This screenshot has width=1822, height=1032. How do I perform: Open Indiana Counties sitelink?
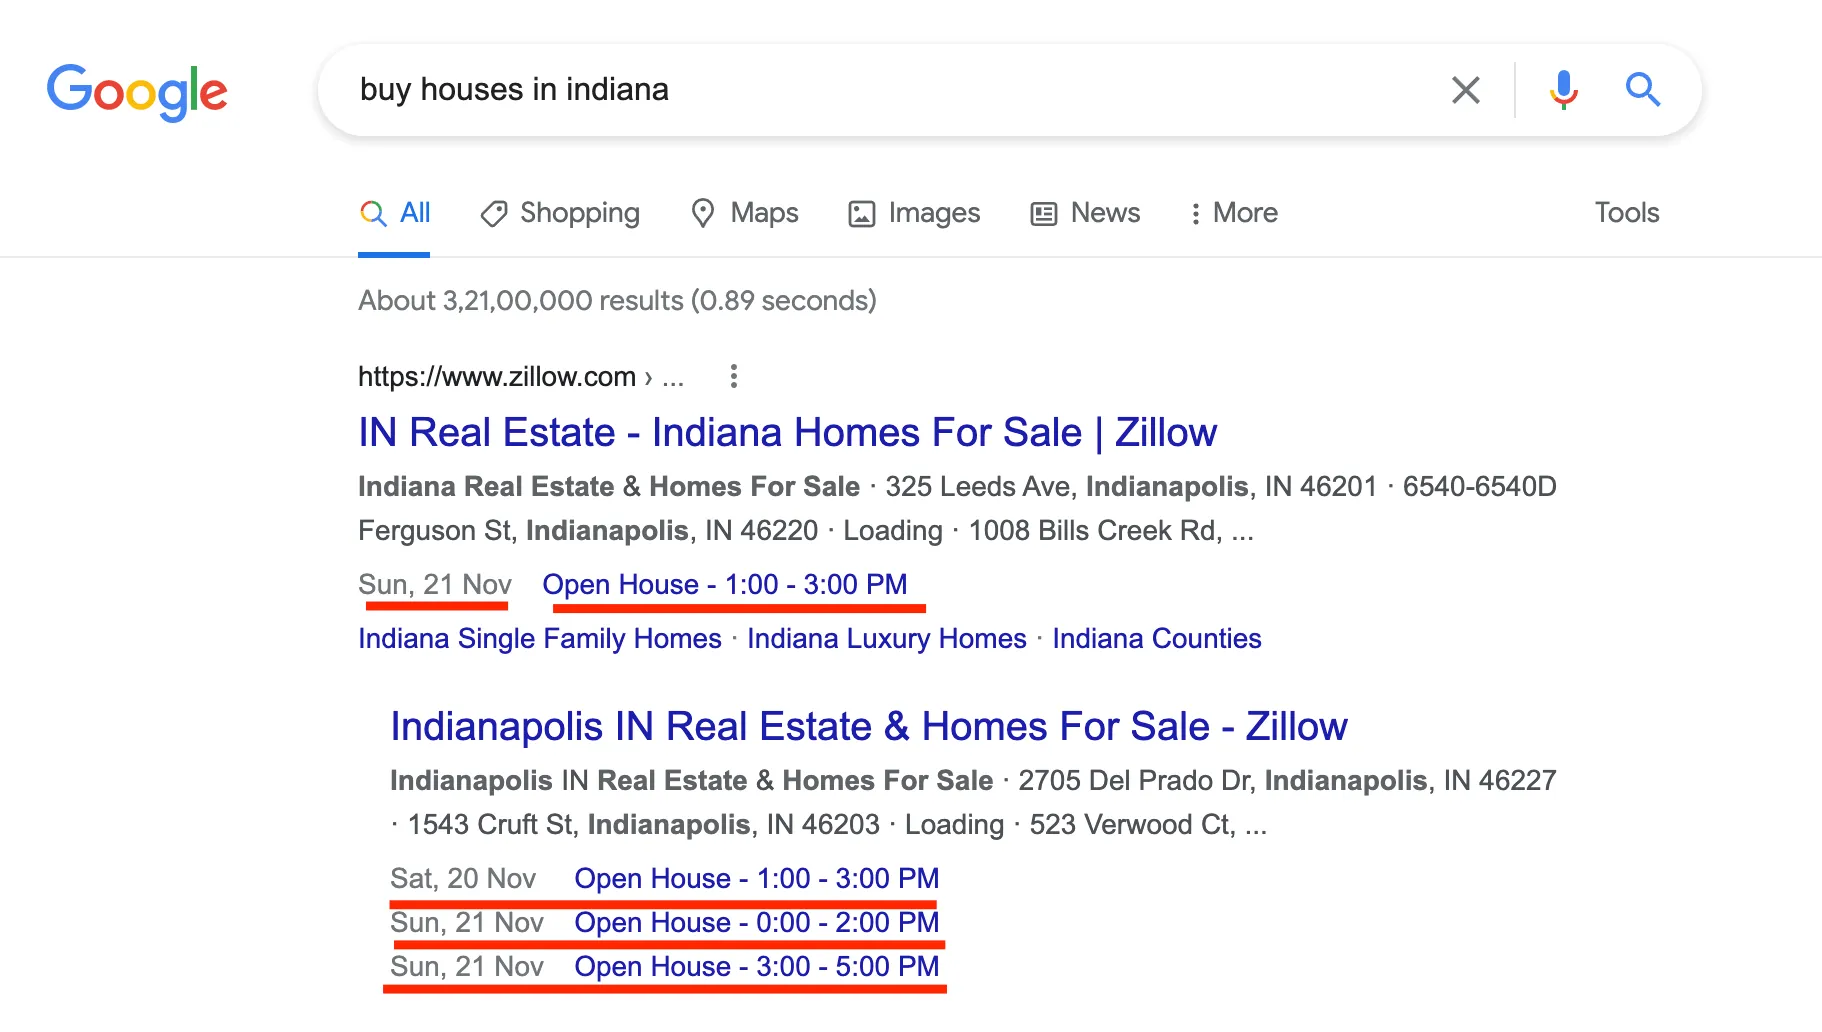tap(1156, 639)
